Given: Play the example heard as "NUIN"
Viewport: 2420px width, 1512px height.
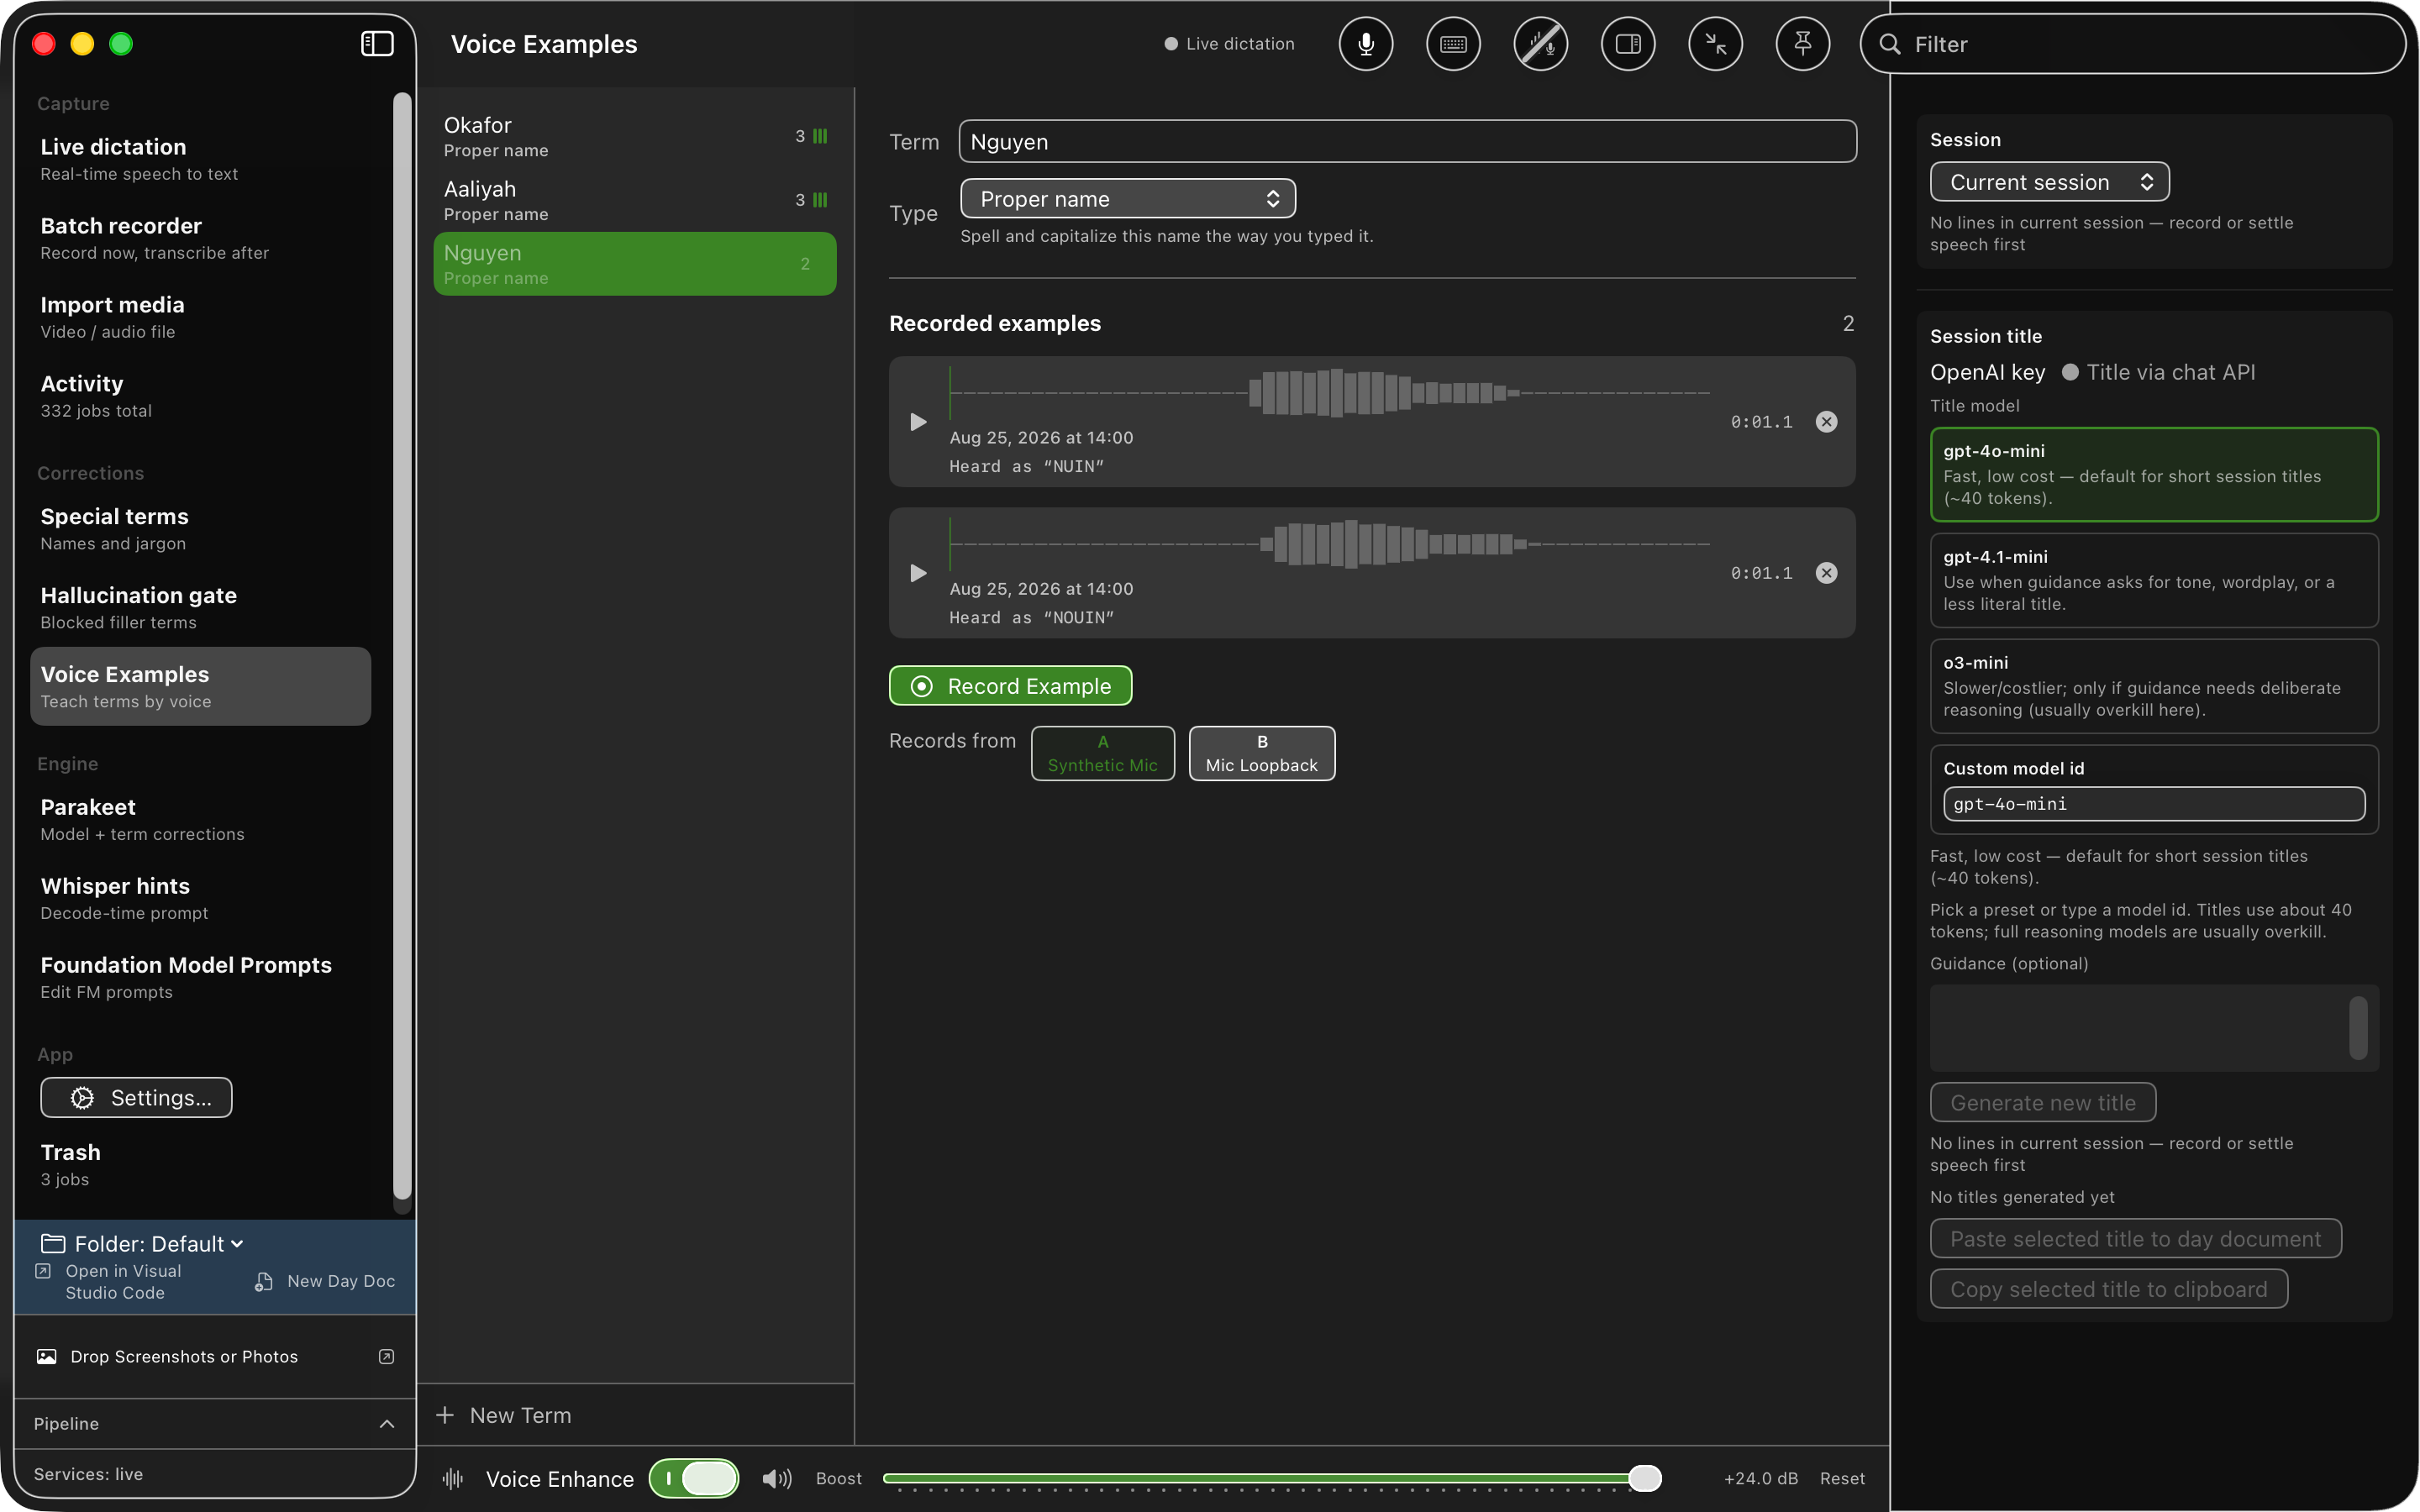Looking at the screenshot, I should [x=918, y=422].
